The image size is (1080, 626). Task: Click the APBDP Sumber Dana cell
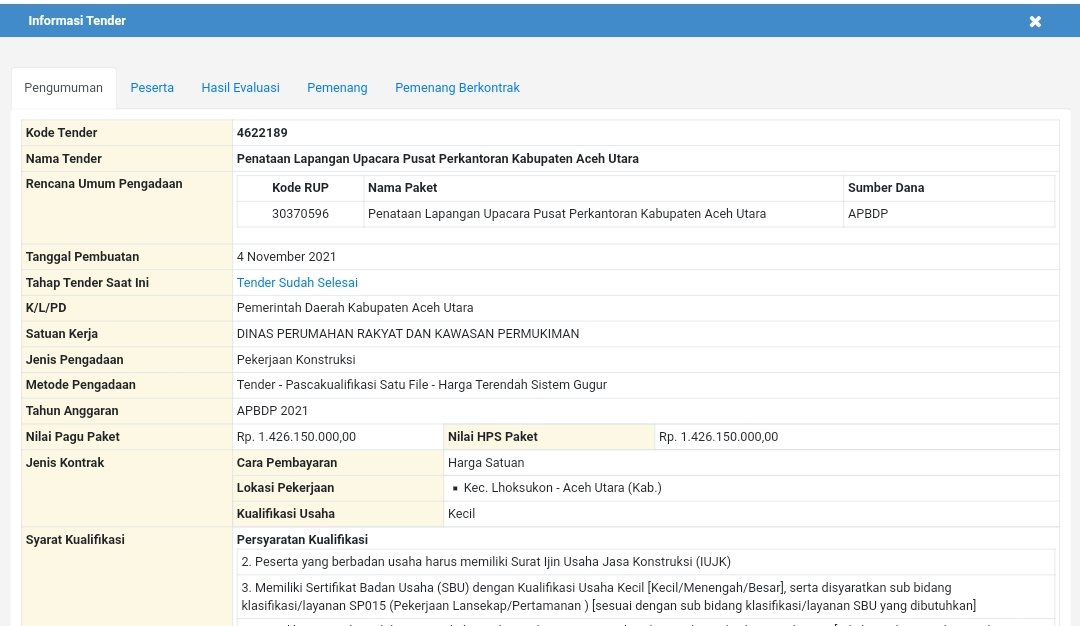868,213
